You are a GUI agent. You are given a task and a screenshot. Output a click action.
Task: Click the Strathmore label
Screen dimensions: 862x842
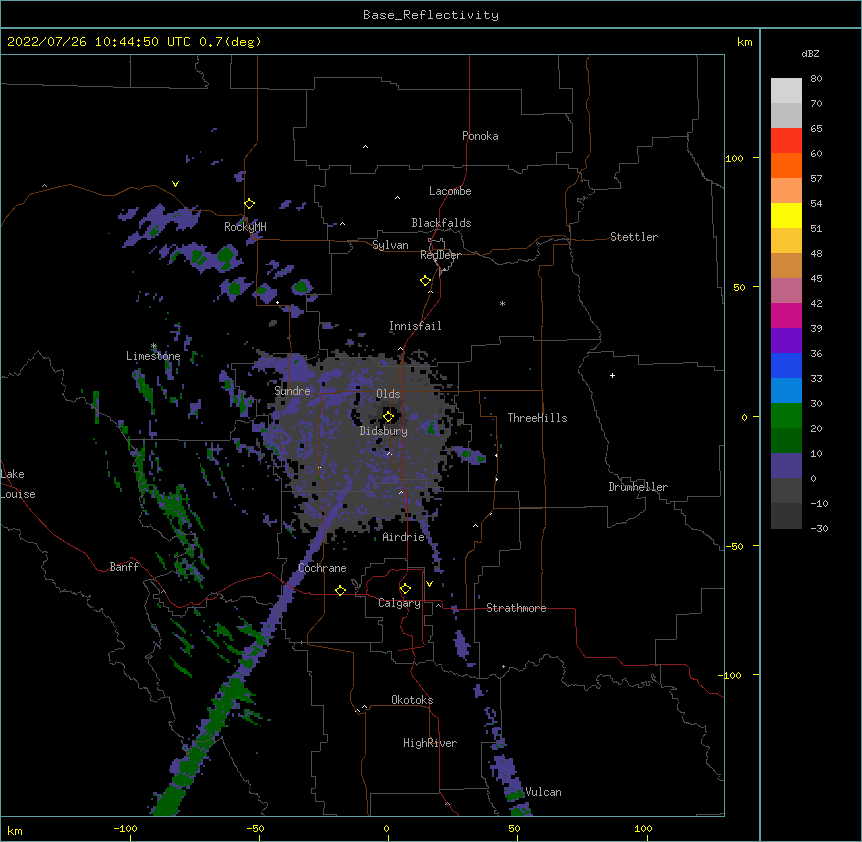(x=516, y=608)
